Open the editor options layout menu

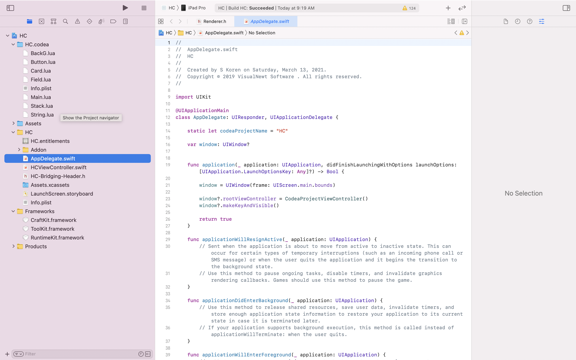tap(451, 21)
